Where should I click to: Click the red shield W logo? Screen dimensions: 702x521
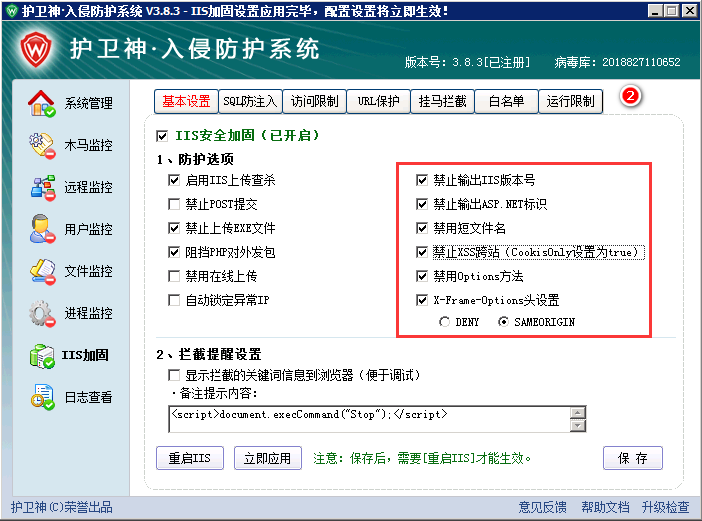[36, 49]
